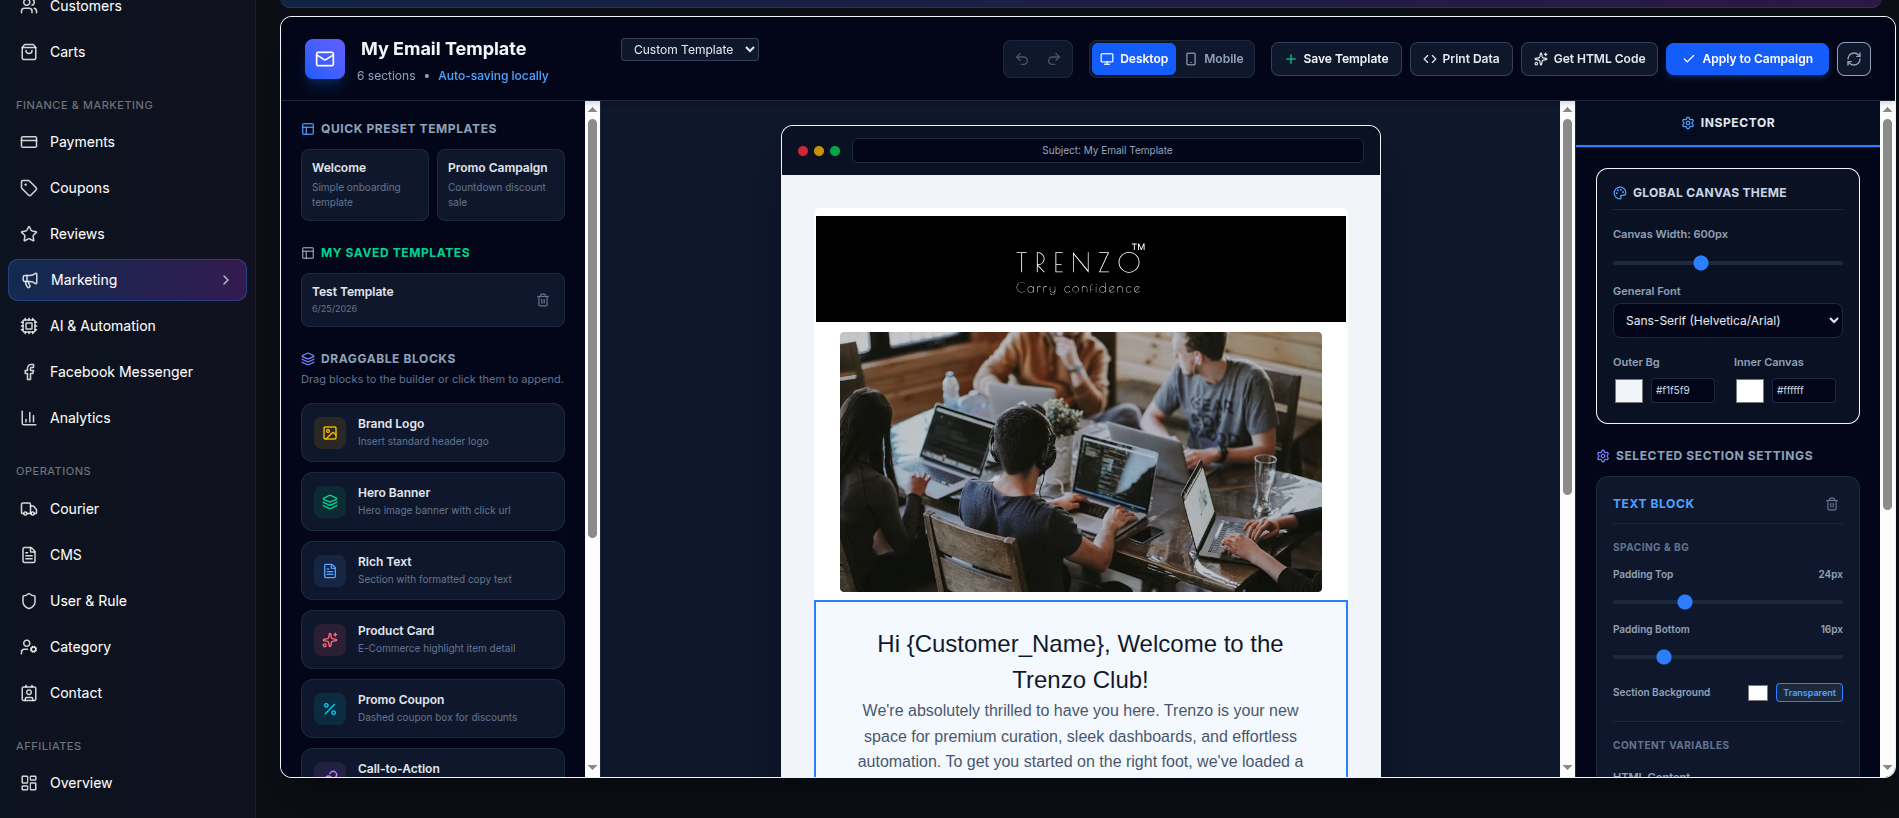Click the Save Template button

tap(1336, 59)
